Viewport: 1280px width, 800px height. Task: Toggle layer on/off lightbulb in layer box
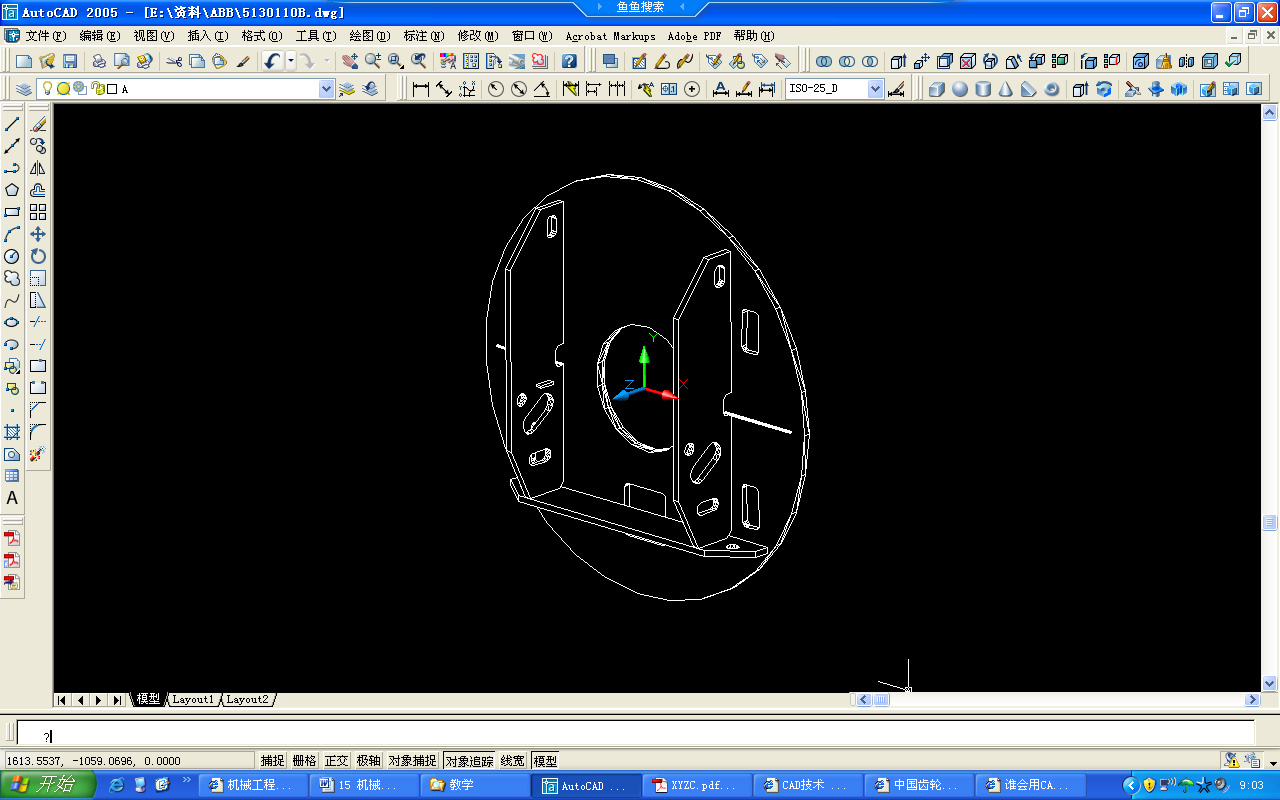pos(47,89)
